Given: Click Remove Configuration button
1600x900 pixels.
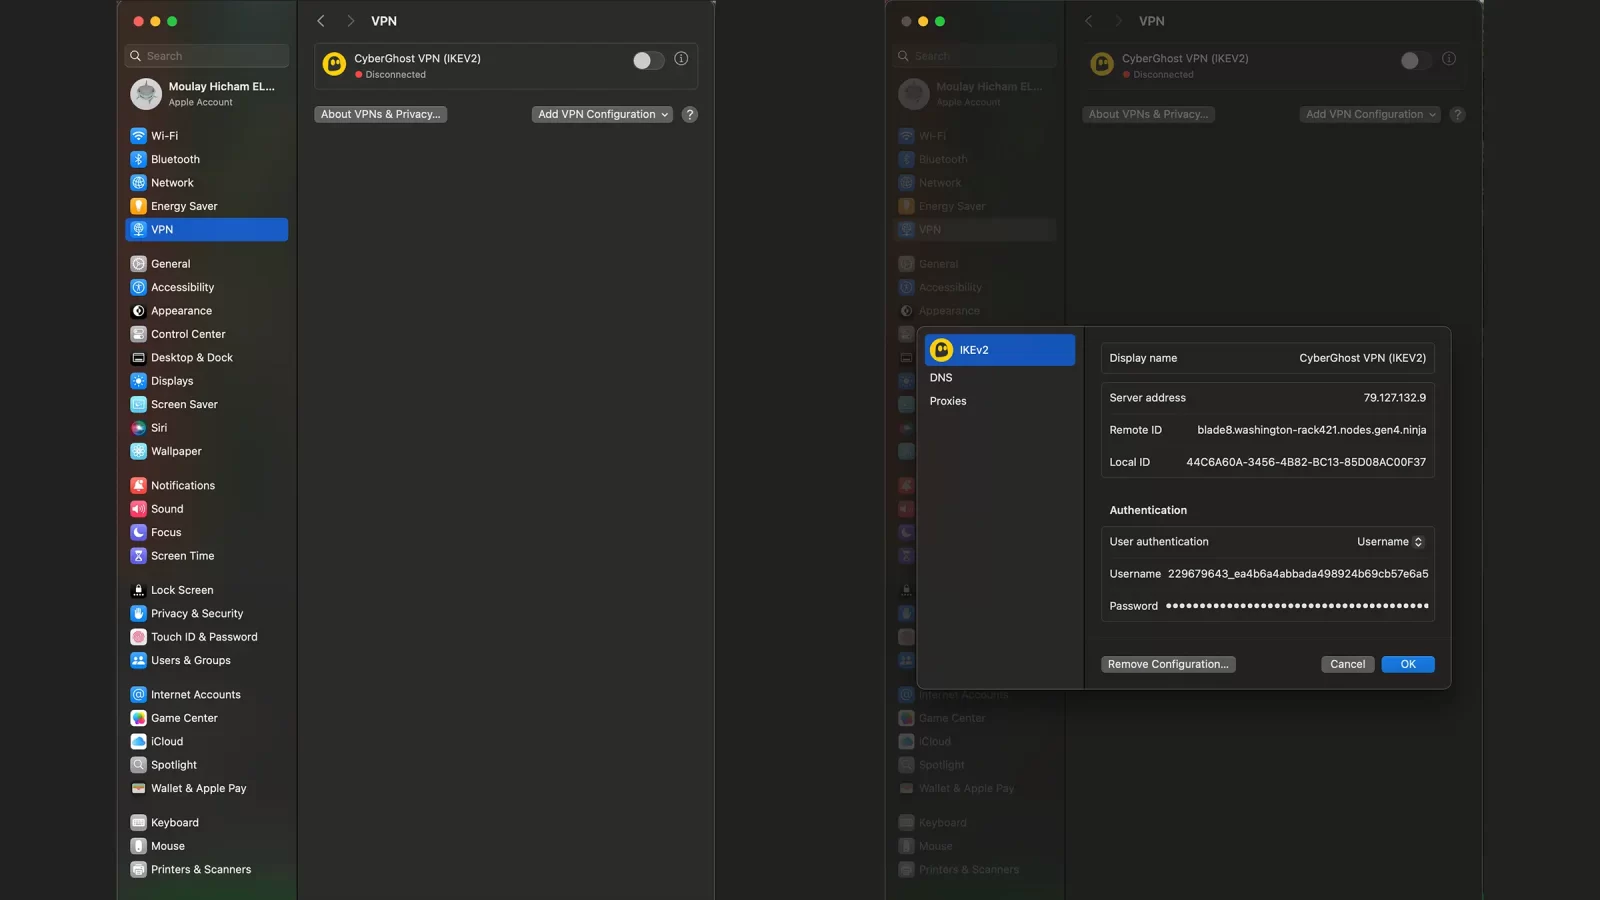Looking at the screenshot, I should pos(1168,664).
